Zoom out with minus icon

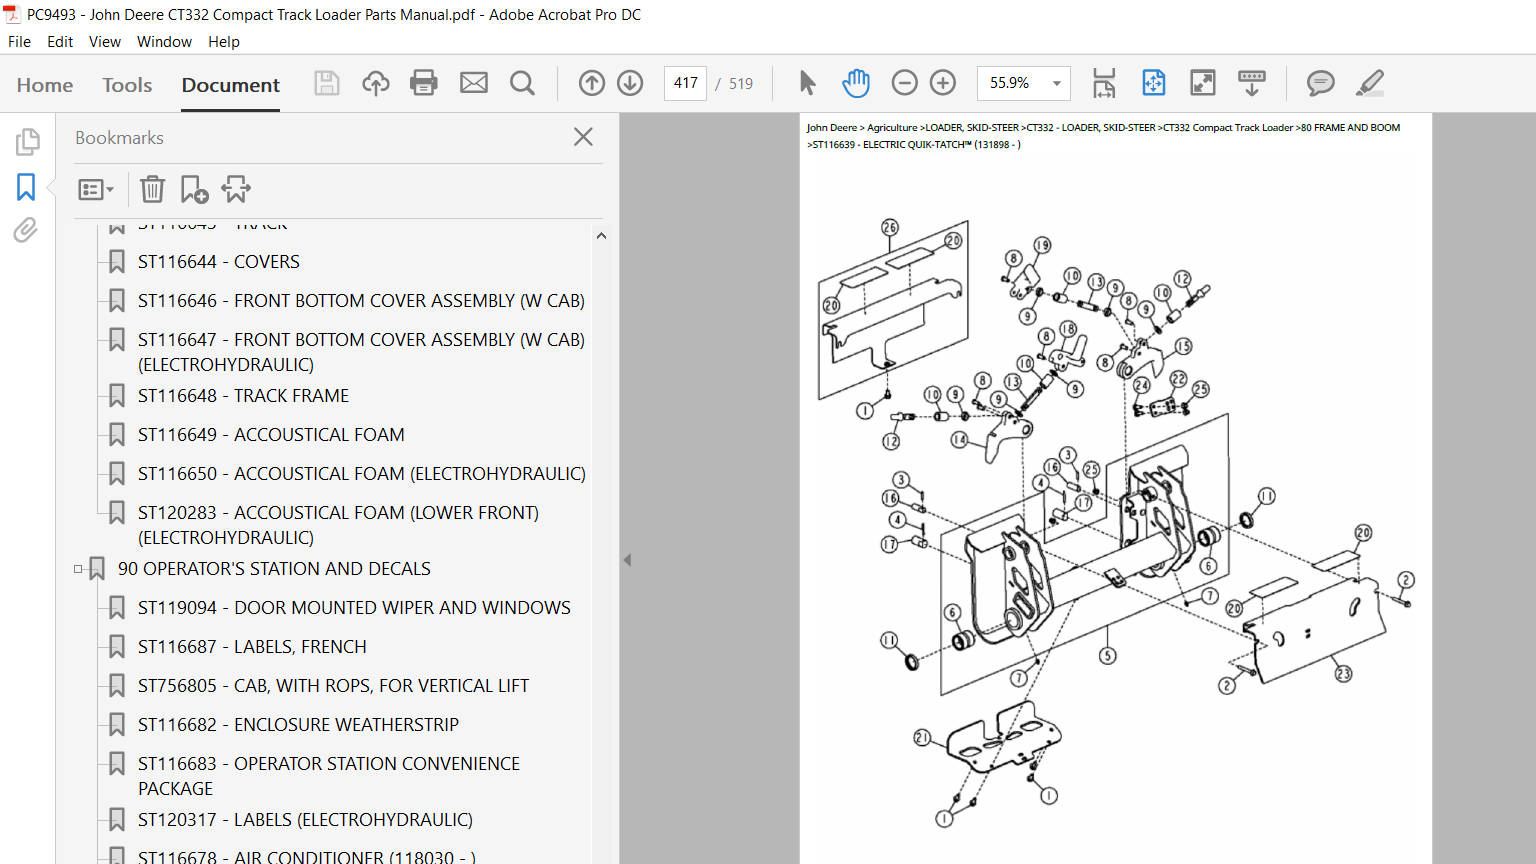click(x=904, y=83)
